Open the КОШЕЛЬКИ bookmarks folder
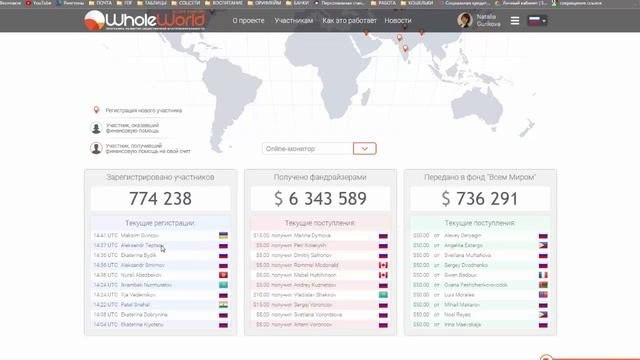 [417, 3]
